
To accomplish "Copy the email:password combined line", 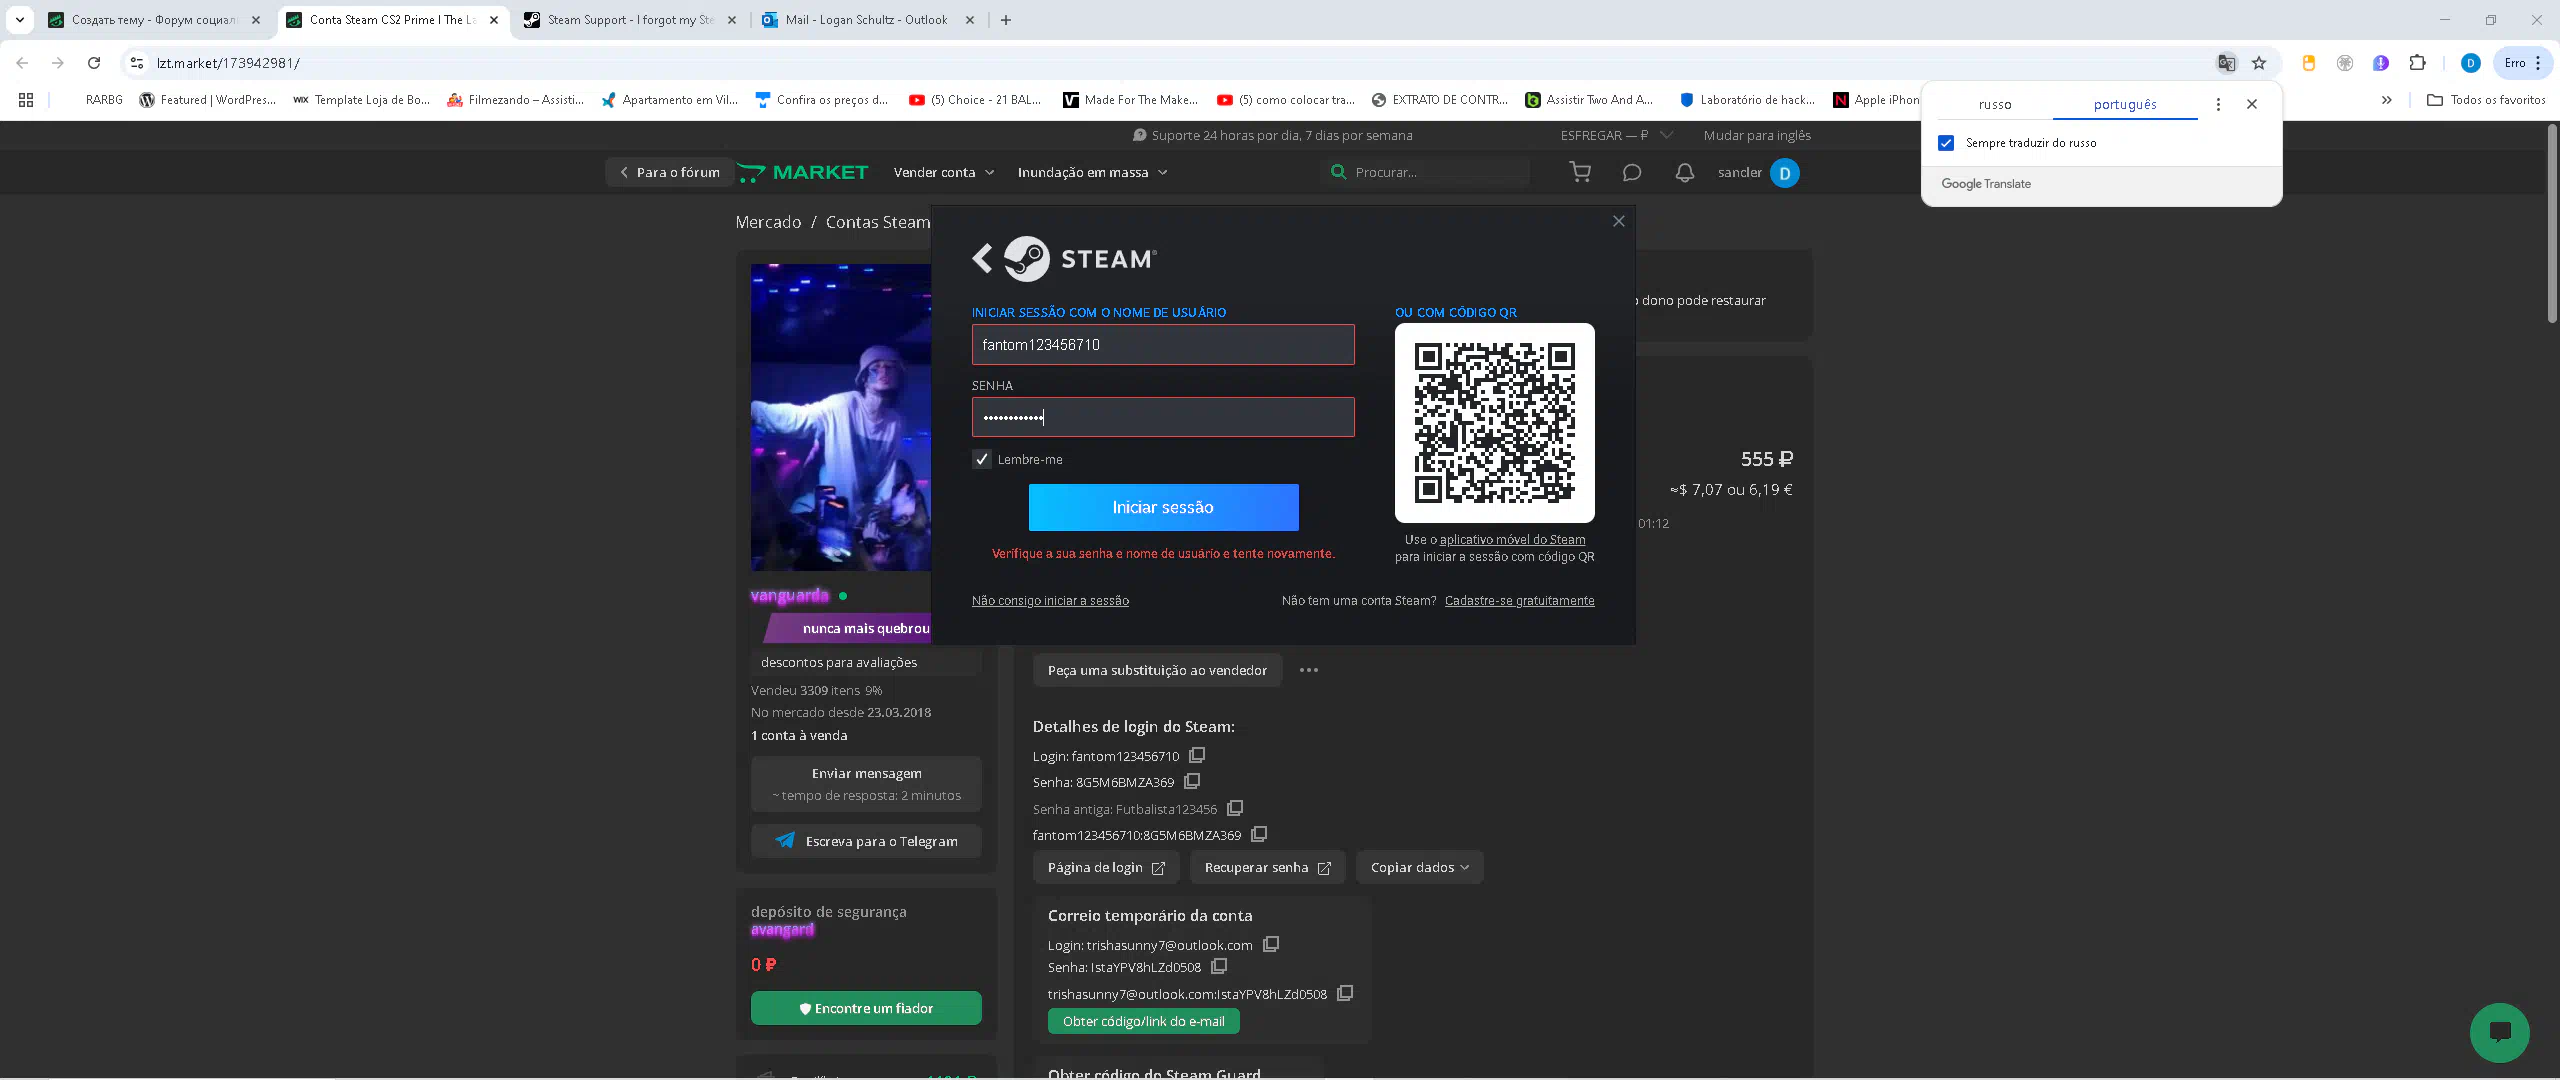I will [1345, 993].
